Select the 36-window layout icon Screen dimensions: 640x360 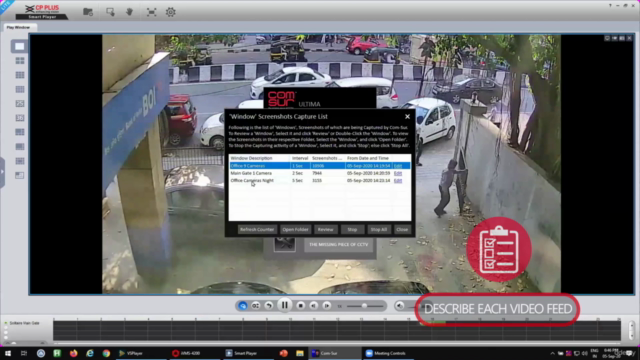pos(20,118)
